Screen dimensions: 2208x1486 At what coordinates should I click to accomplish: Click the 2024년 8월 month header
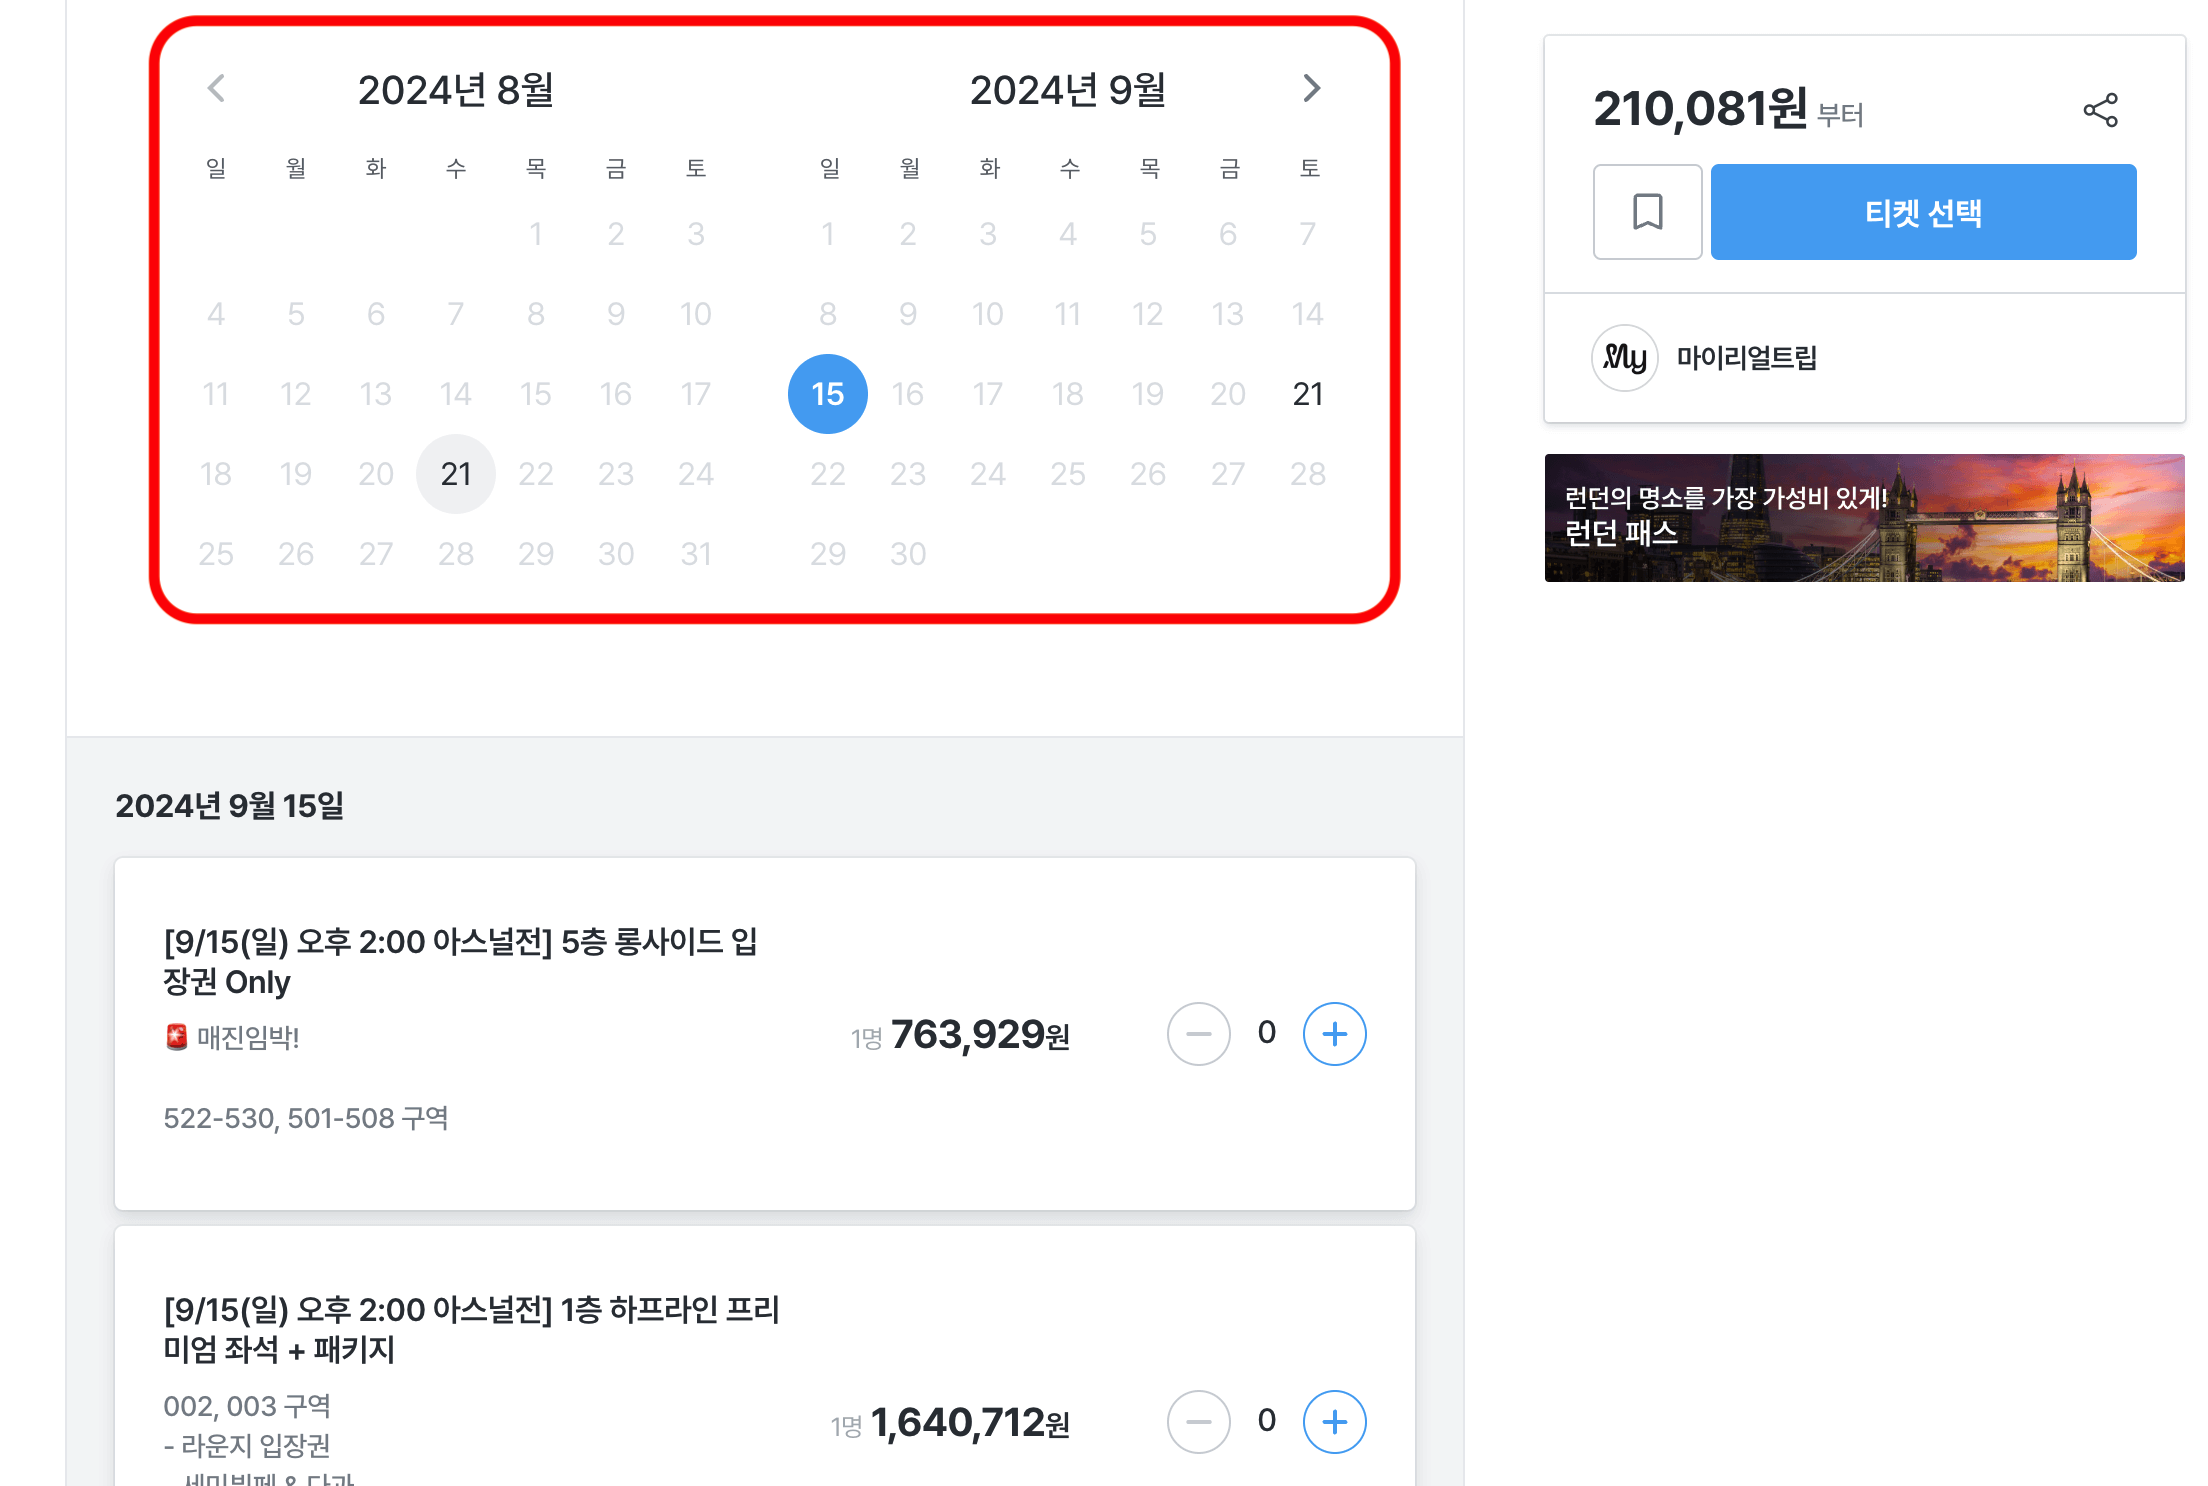(456, 90)
